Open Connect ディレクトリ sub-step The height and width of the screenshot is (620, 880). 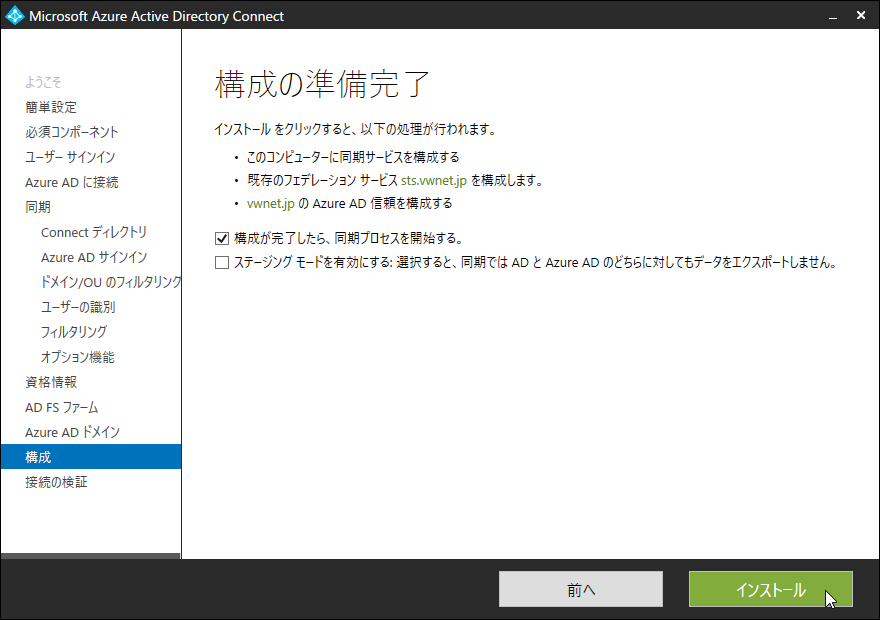94,232
